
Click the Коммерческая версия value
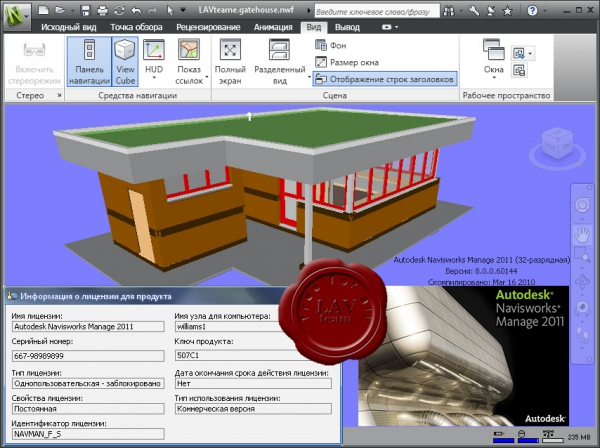click(x=253, y=409)
